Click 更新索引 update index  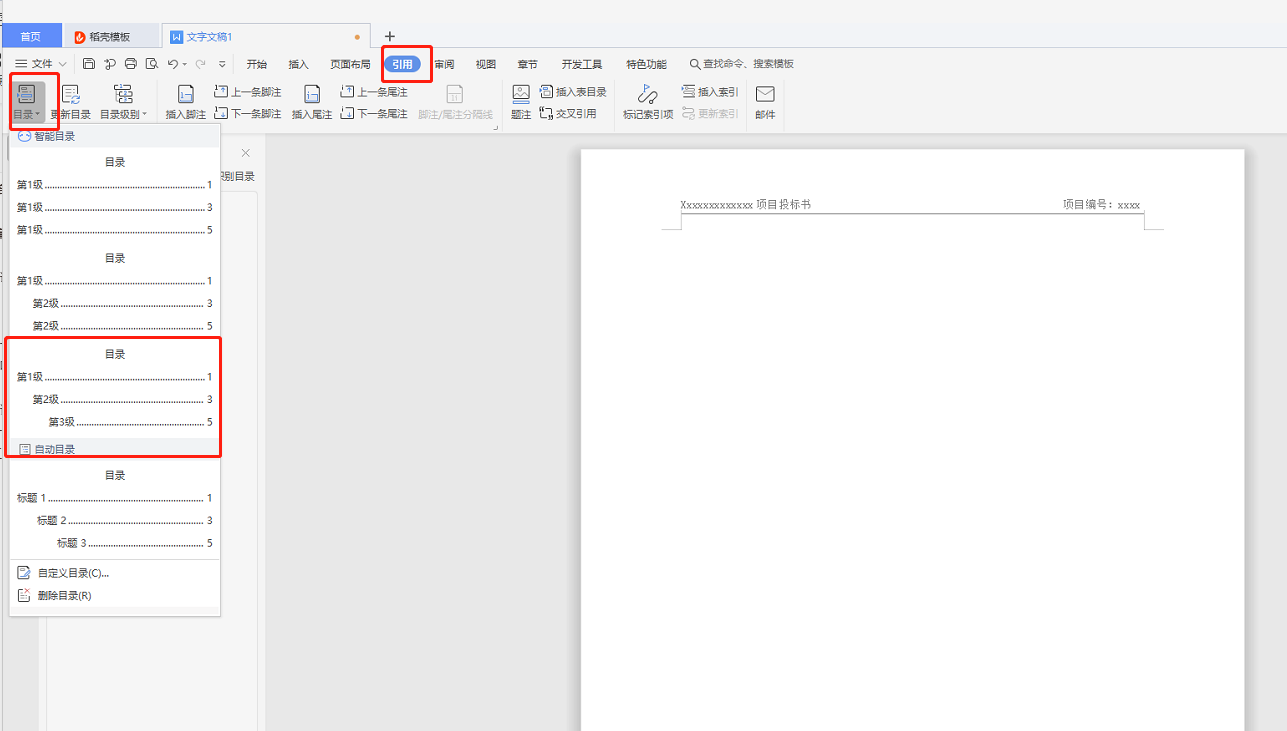710,114
